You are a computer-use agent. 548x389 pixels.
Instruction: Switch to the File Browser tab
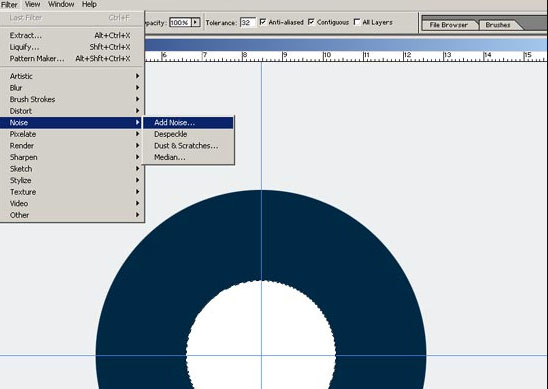click(x=449, y=25)
